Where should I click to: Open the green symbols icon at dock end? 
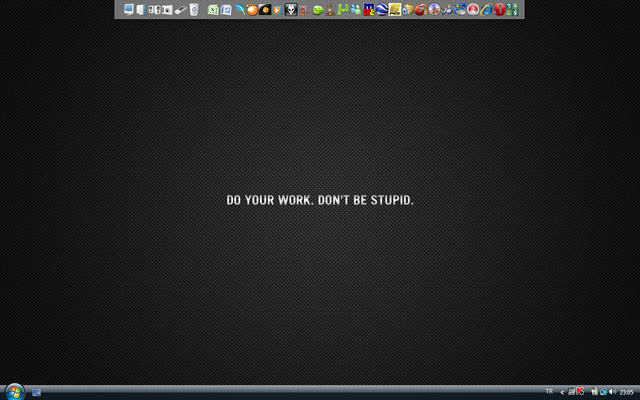coord(512,9)
